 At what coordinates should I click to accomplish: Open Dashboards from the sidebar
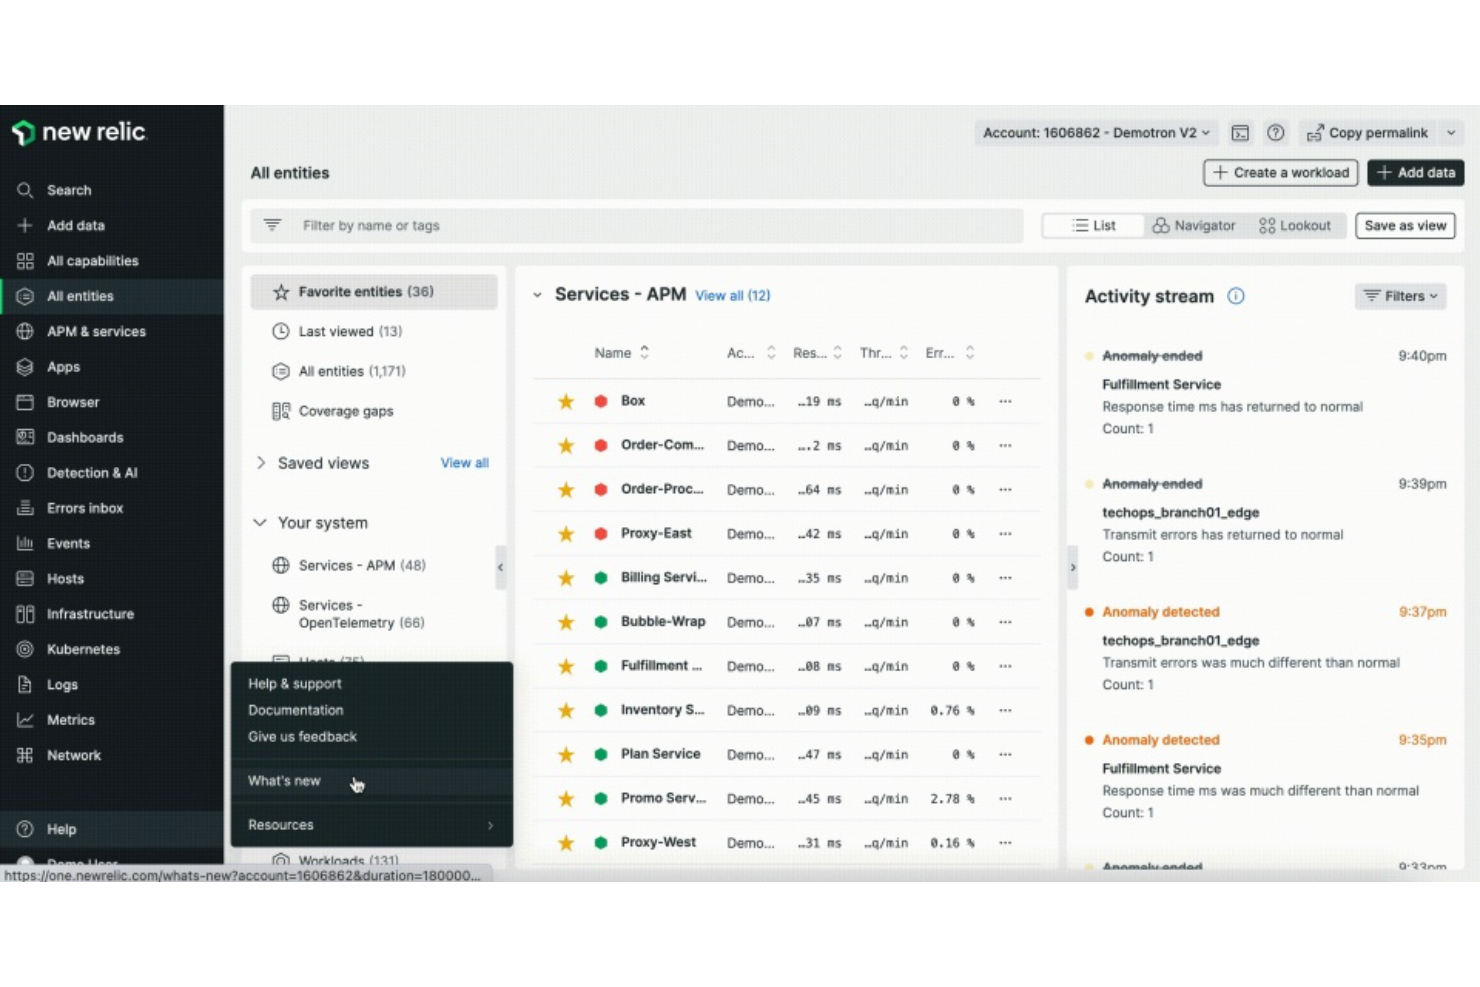[x=85, y=437]
